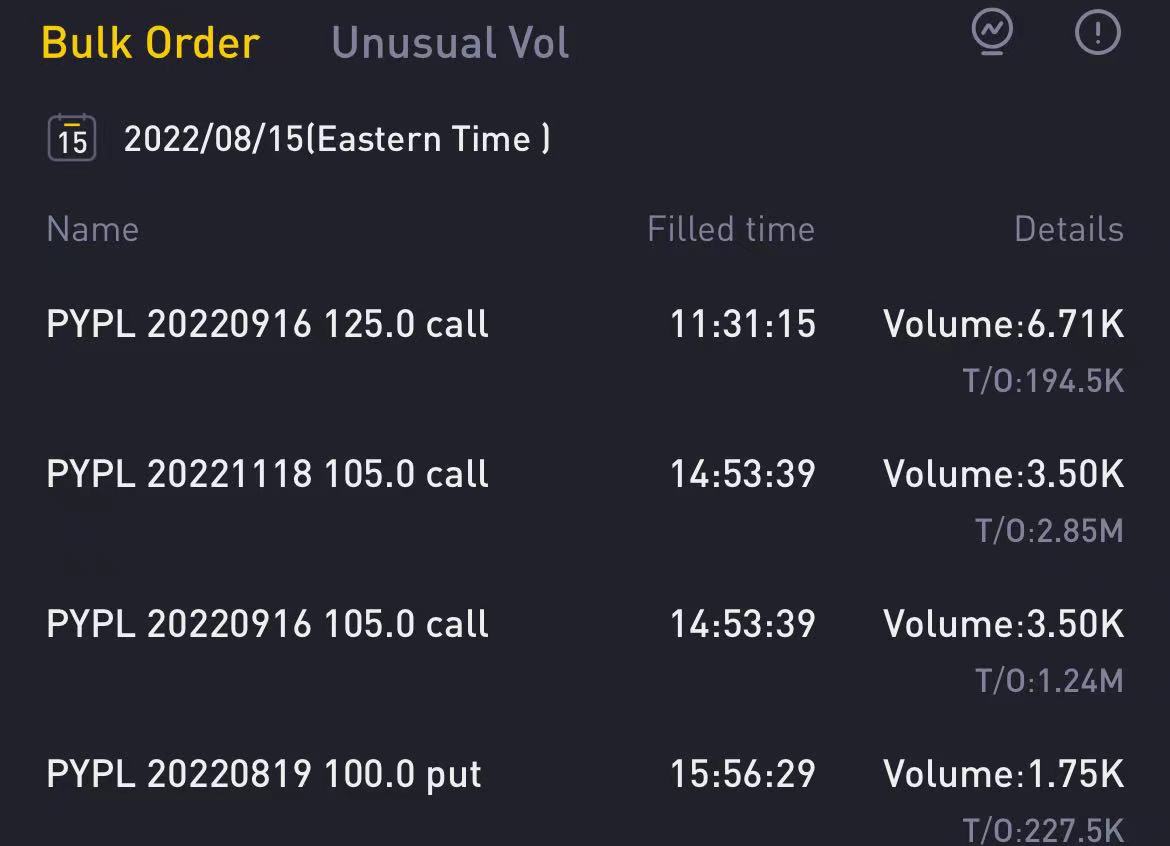Tap the T/O:1.24M turnover value

tap(1049, 681)
